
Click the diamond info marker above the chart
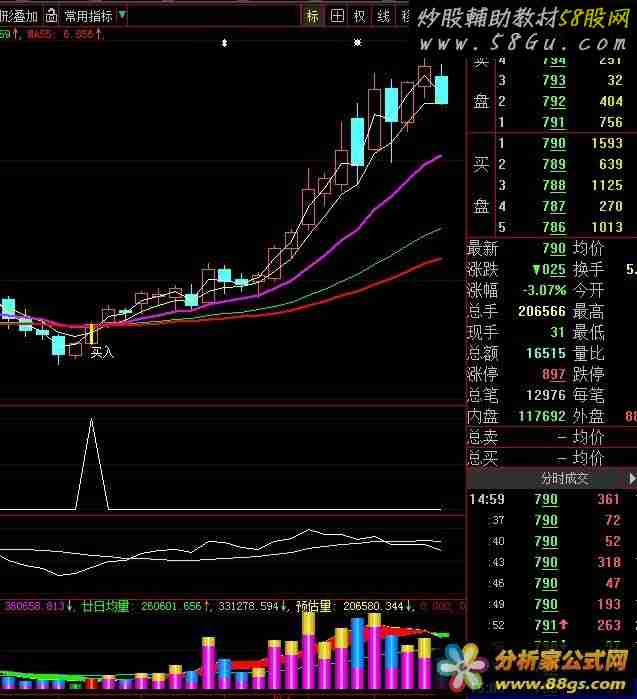pyautogui.click(x=225, y=43)
